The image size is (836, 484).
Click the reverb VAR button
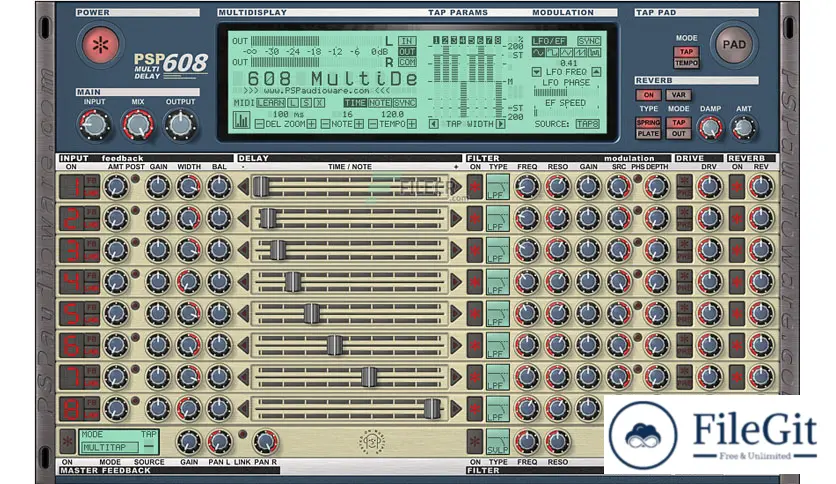coord(678,95)
